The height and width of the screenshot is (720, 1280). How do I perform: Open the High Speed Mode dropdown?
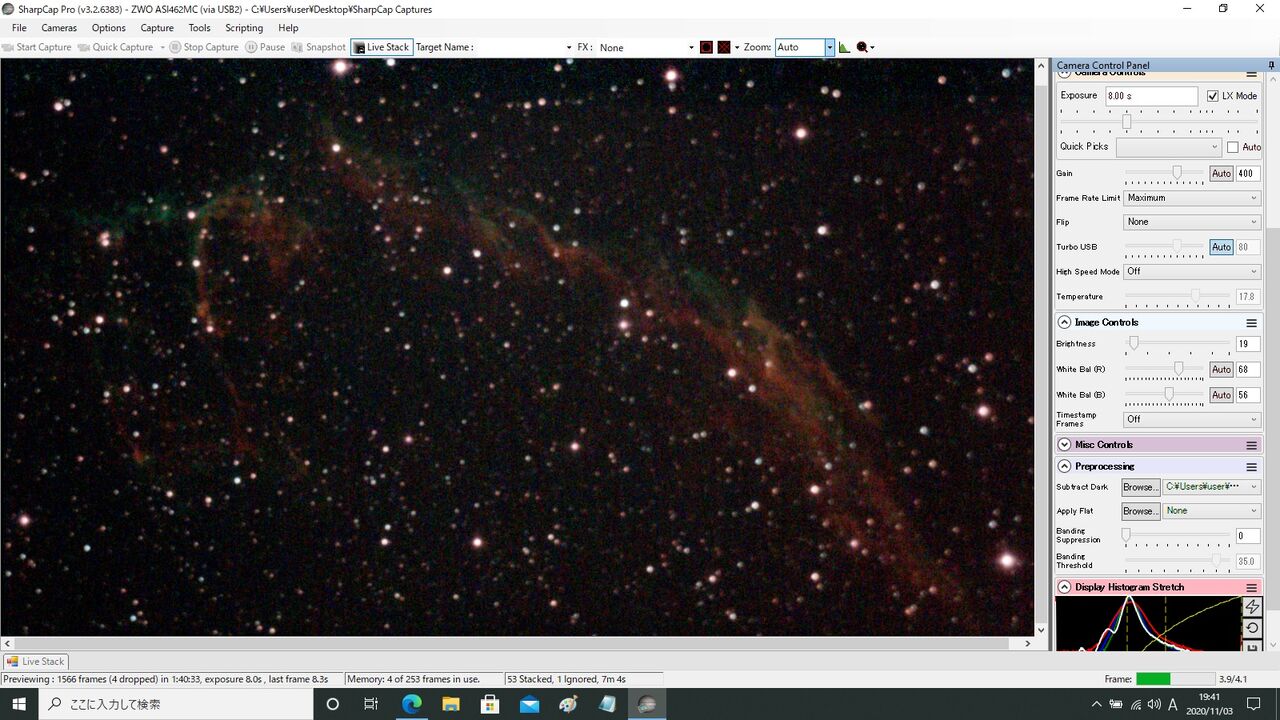(1192, 271)
